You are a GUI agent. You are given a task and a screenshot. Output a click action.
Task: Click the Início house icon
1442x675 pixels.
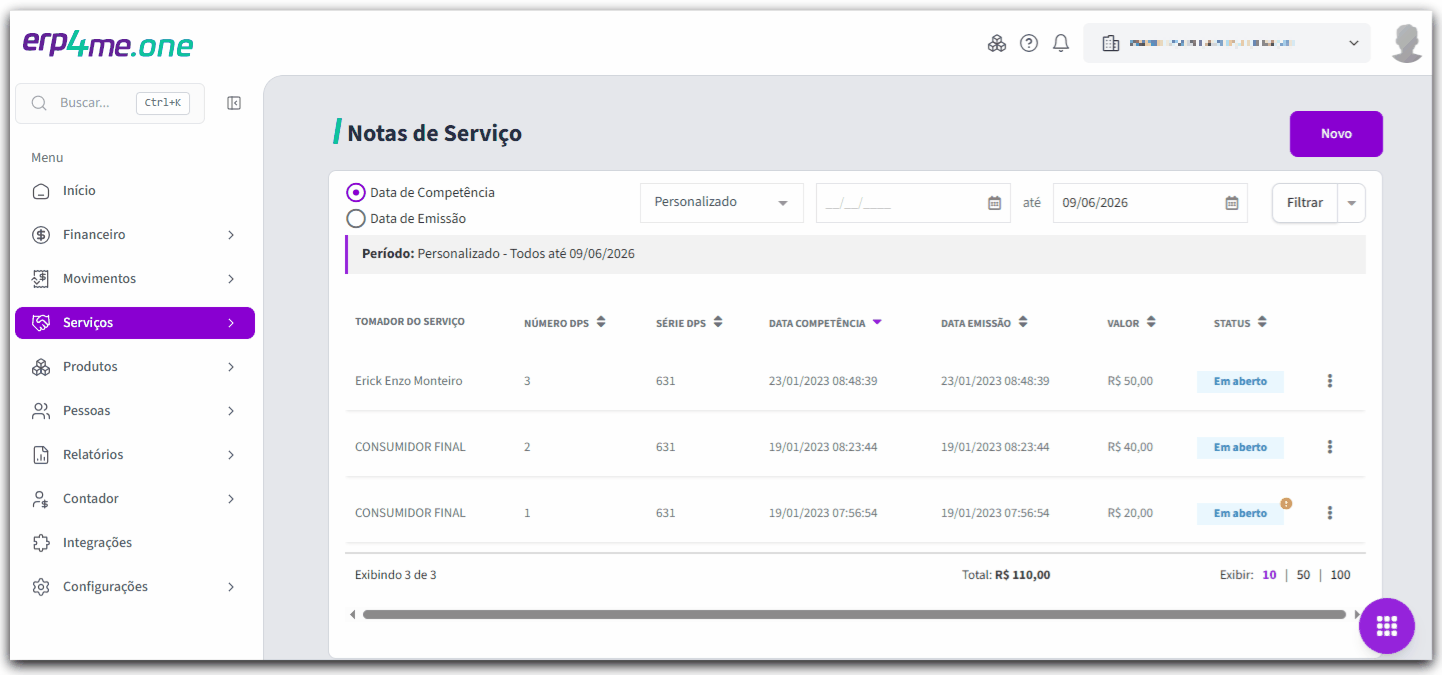(x=41, y=191)
